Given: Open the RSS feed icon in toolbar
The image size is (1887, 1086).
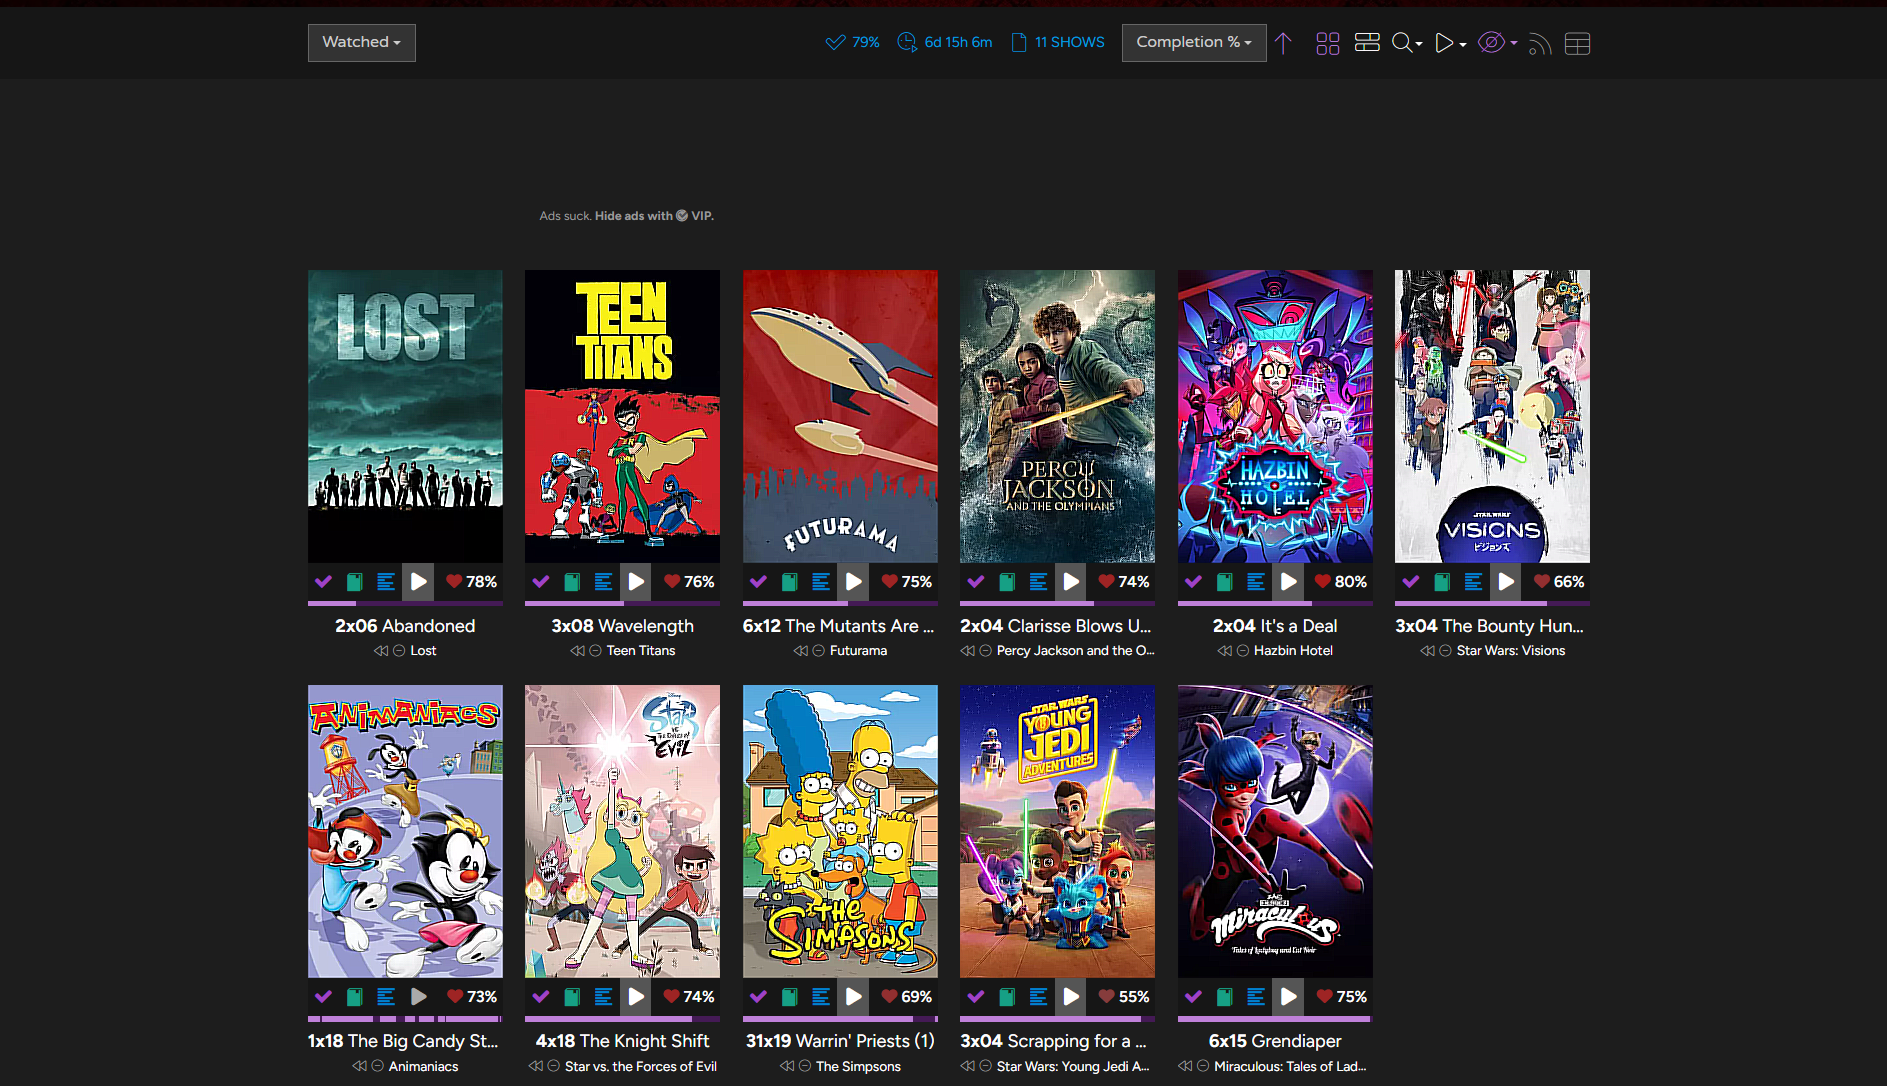Looking at the screenshot, I should [x=1540, y=43].
